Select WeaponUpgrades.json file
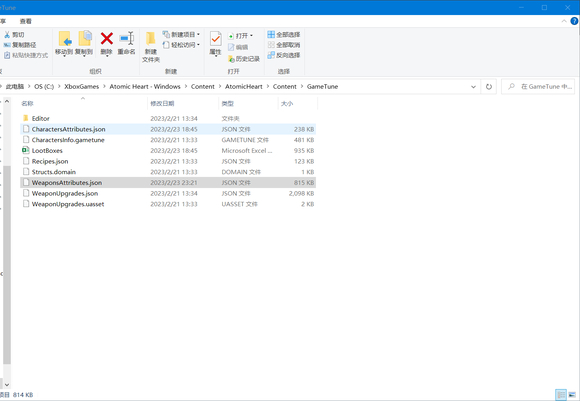 pos(168,193)
